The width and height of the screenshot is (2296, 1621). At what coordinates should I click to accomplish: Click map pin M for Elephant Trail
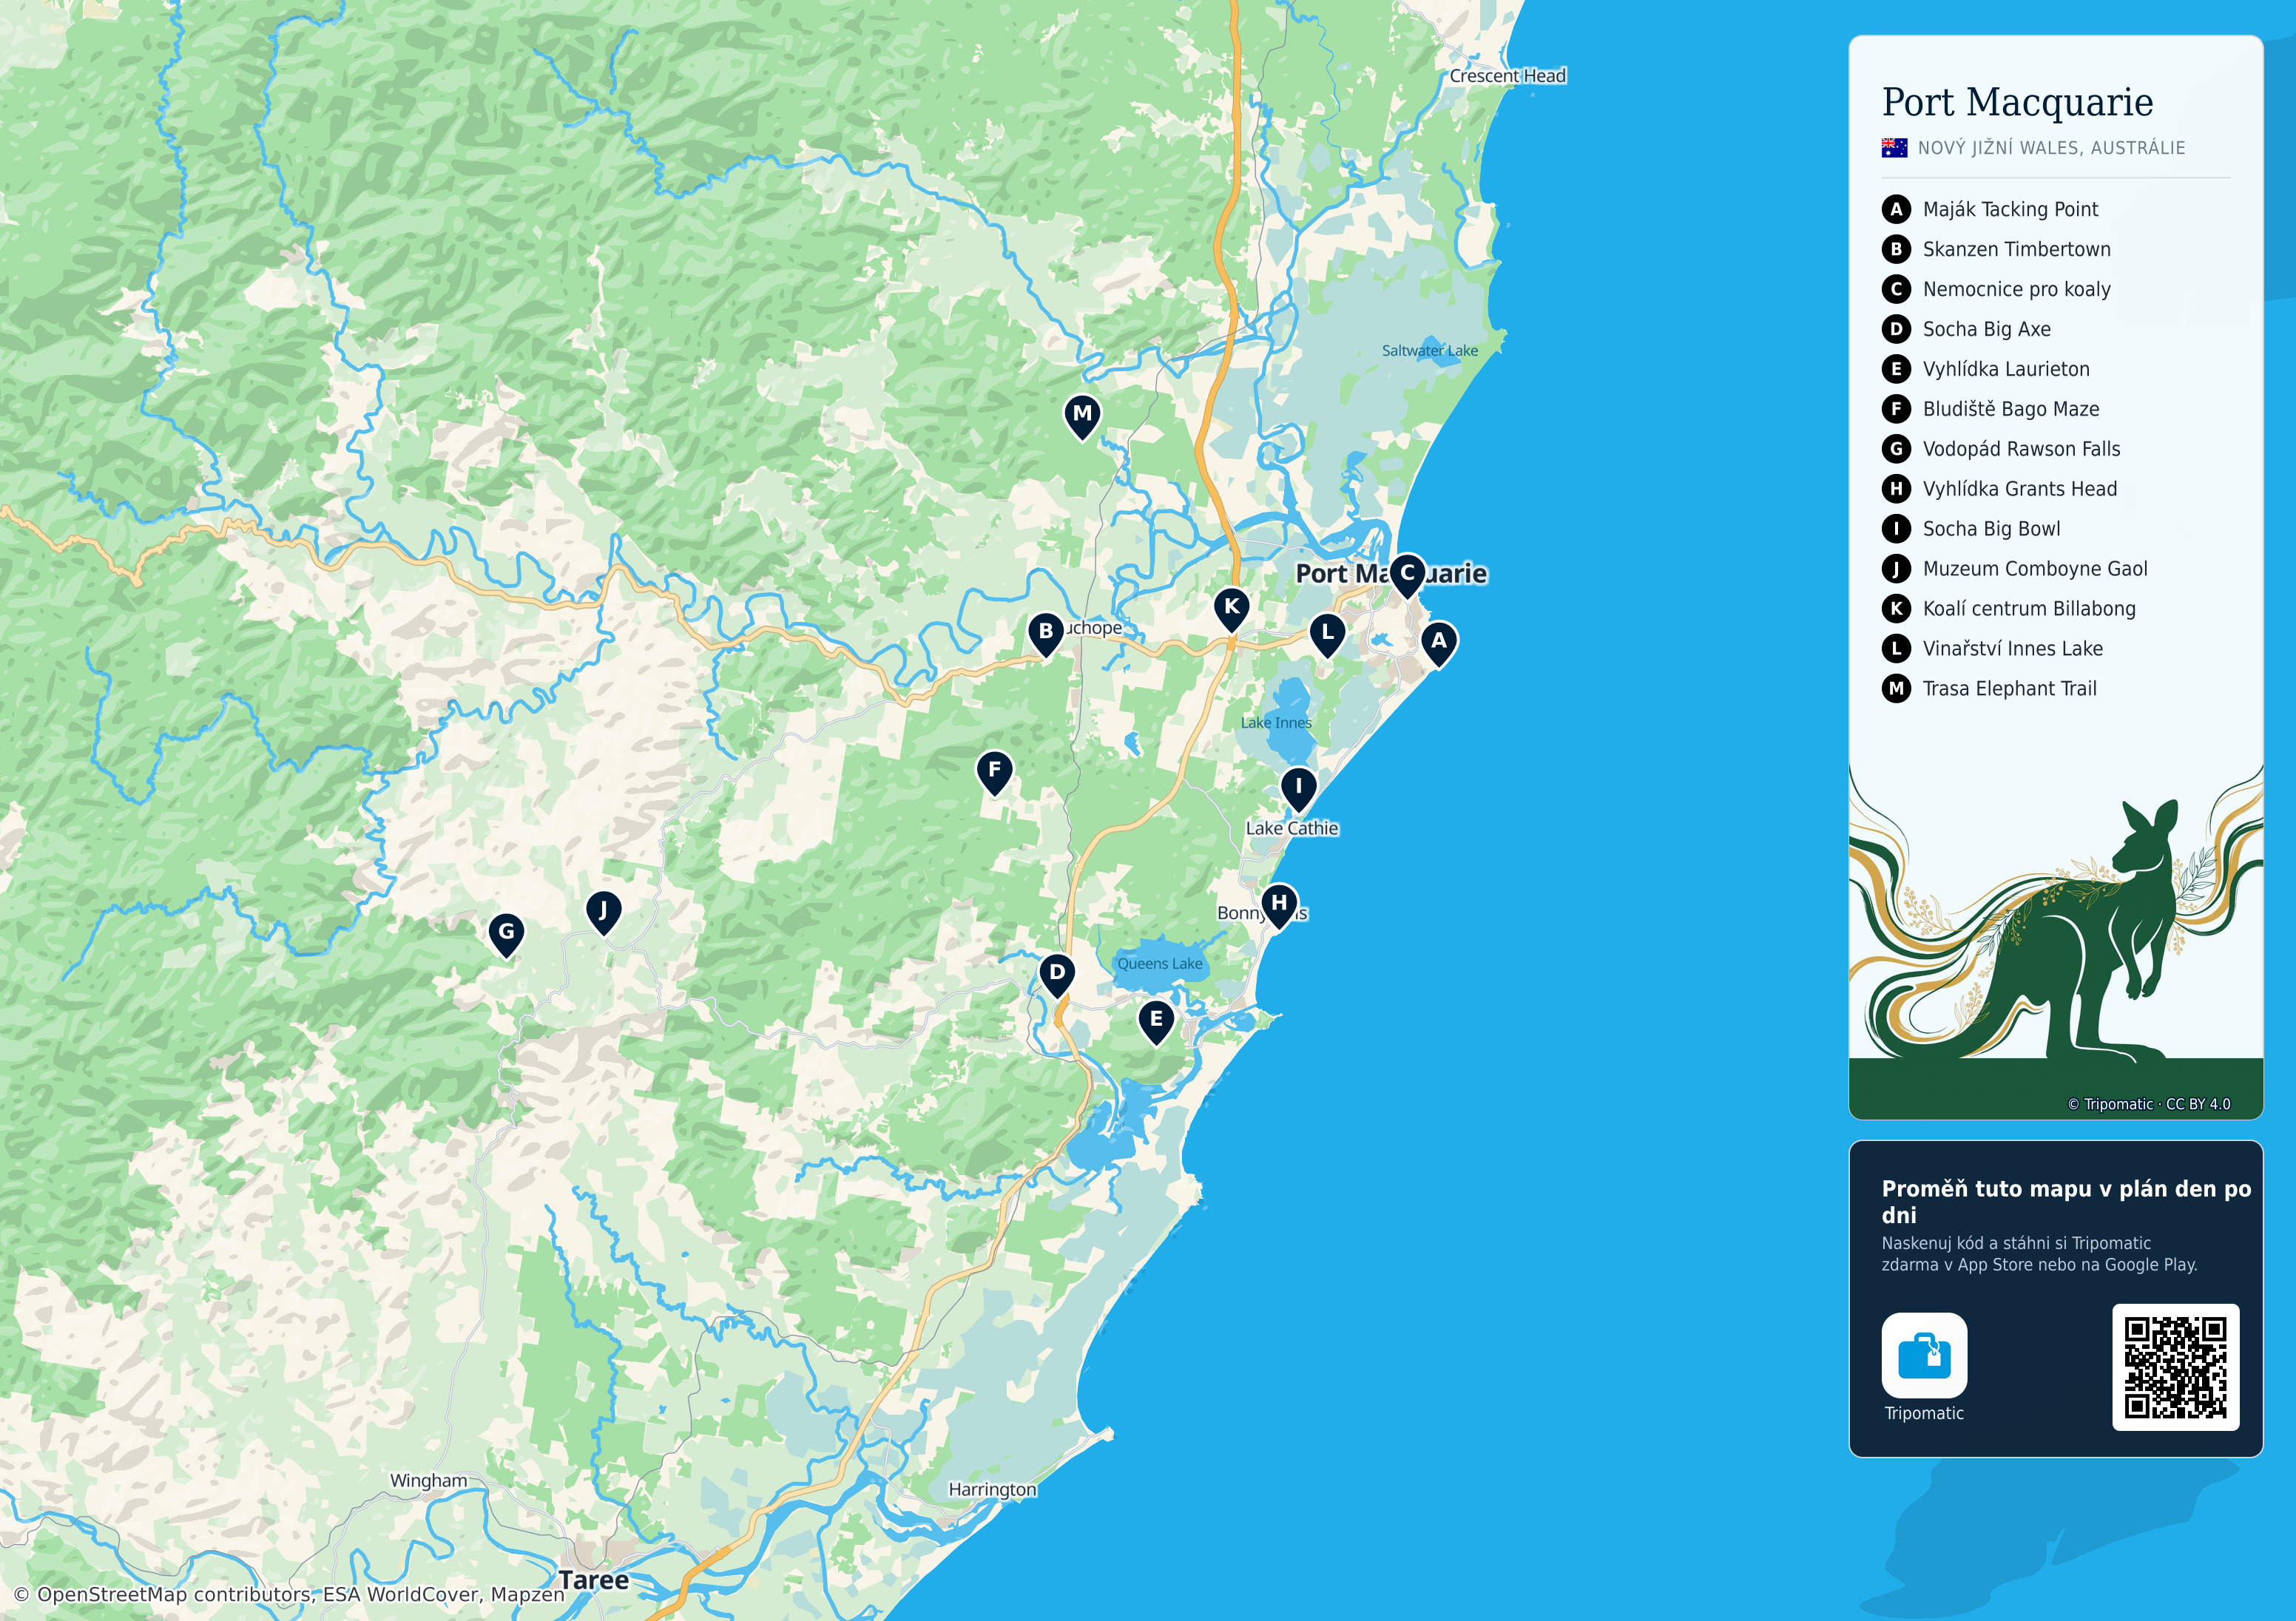[1082, 417]
